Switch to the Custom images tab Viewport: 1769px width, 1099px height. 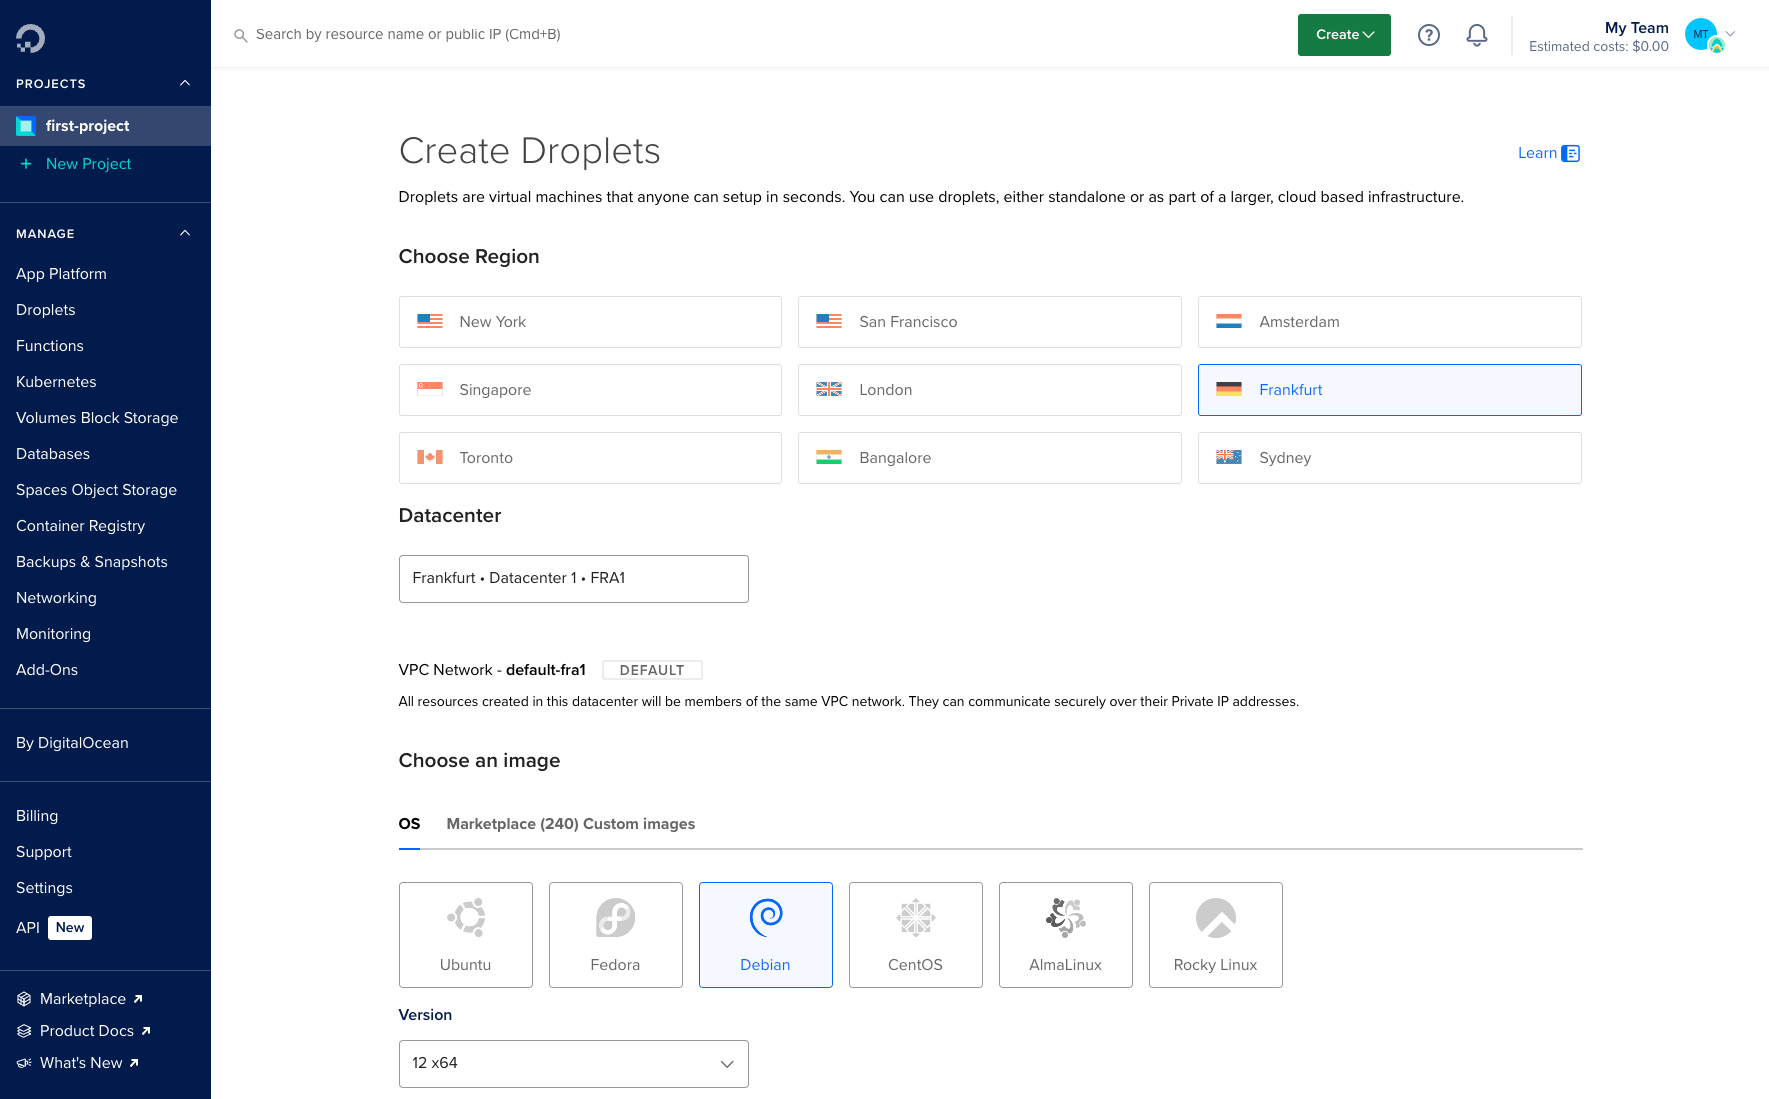pos(639,824)
